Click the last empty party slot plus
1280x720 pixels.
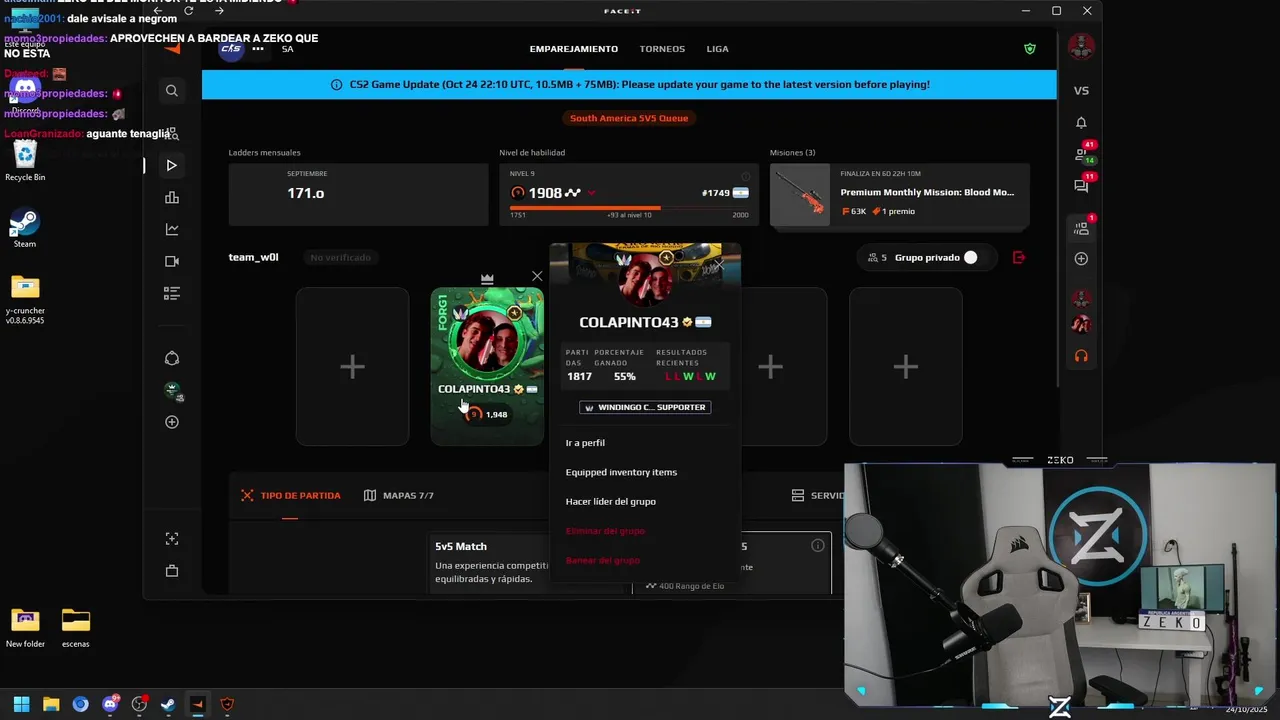(906, 367)
